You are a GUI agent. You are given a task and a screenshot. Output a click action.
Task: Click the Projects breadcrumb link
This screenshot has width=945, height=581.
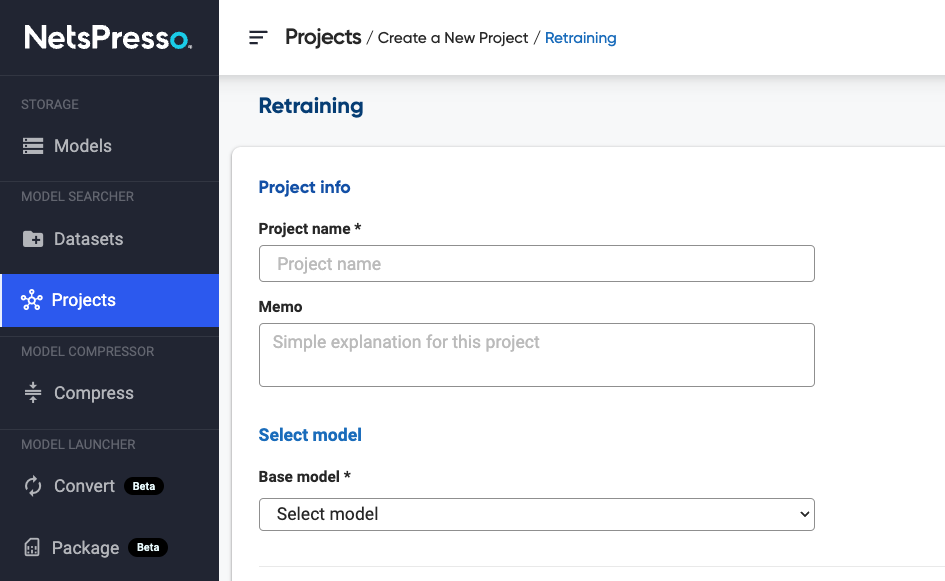(x=323, y=37)
